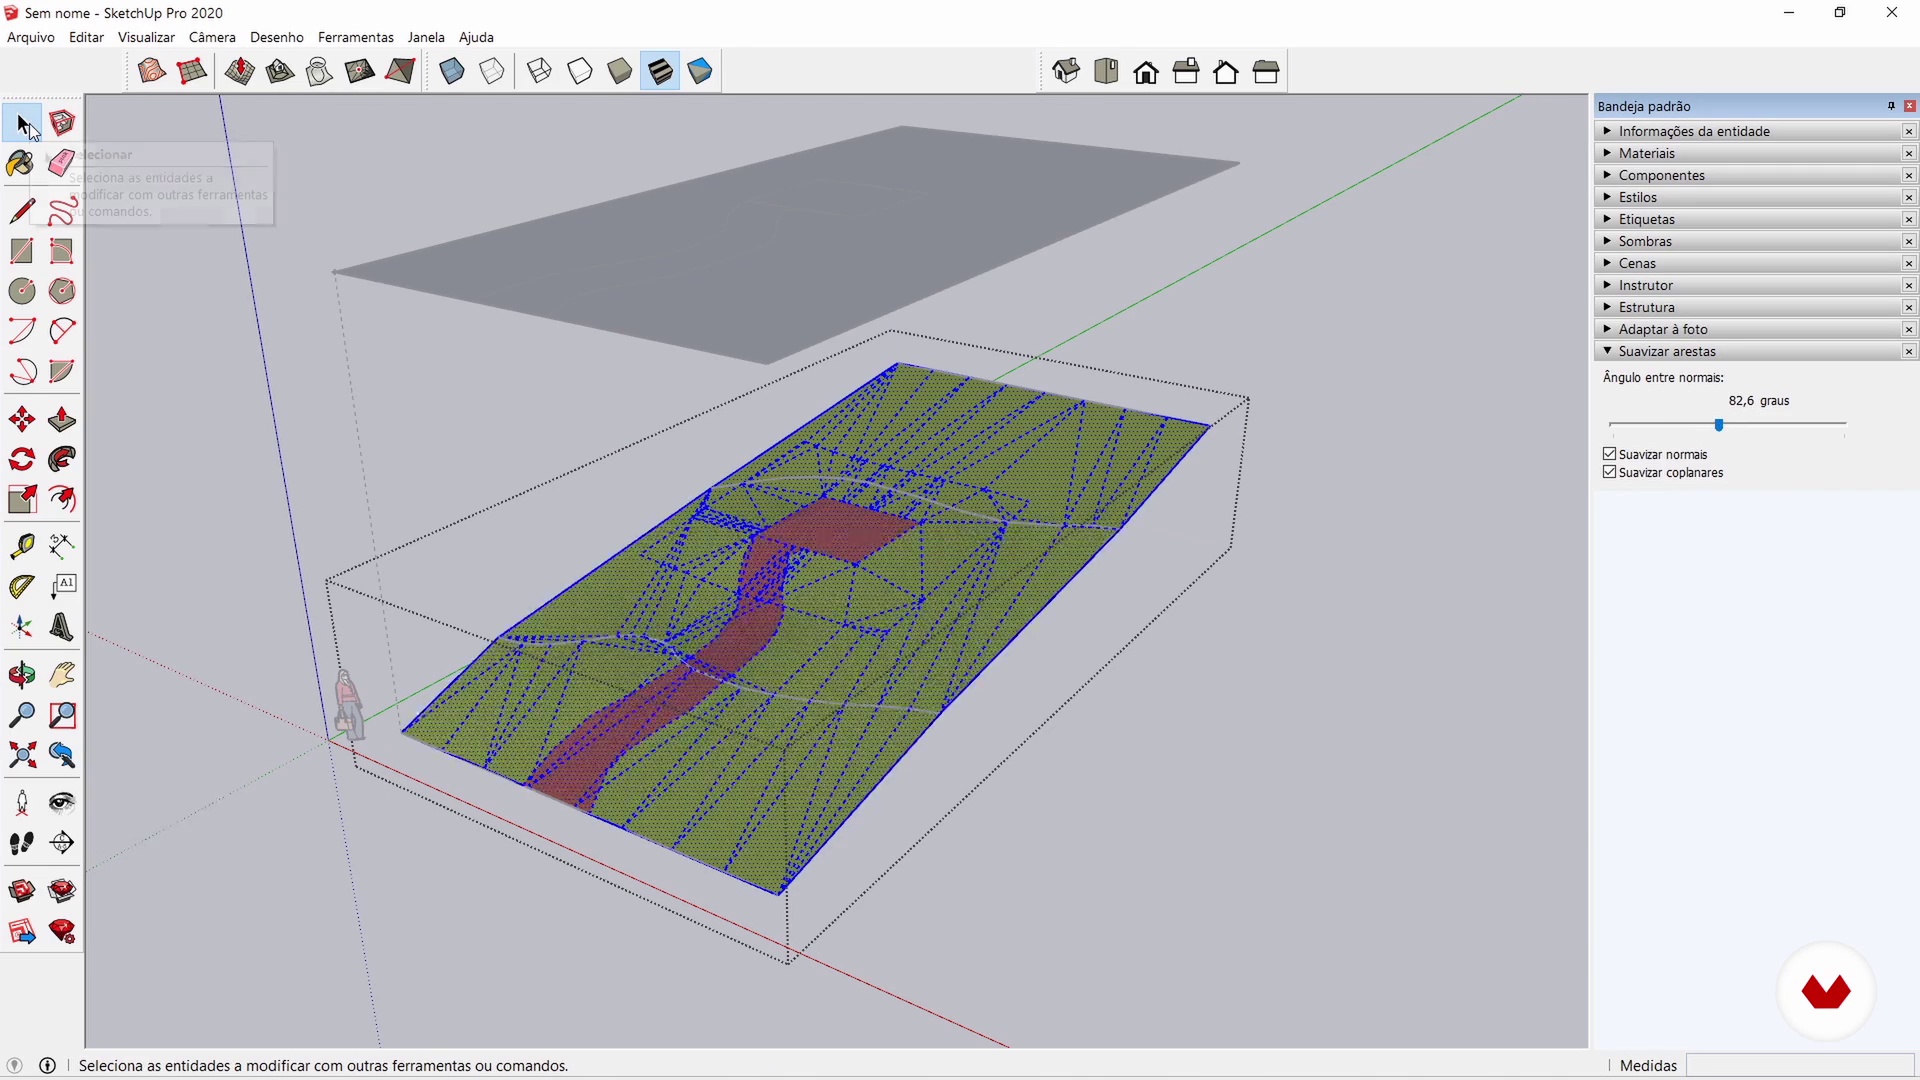
Task: Click the angle between normals slider
Action: point(1719,425)
